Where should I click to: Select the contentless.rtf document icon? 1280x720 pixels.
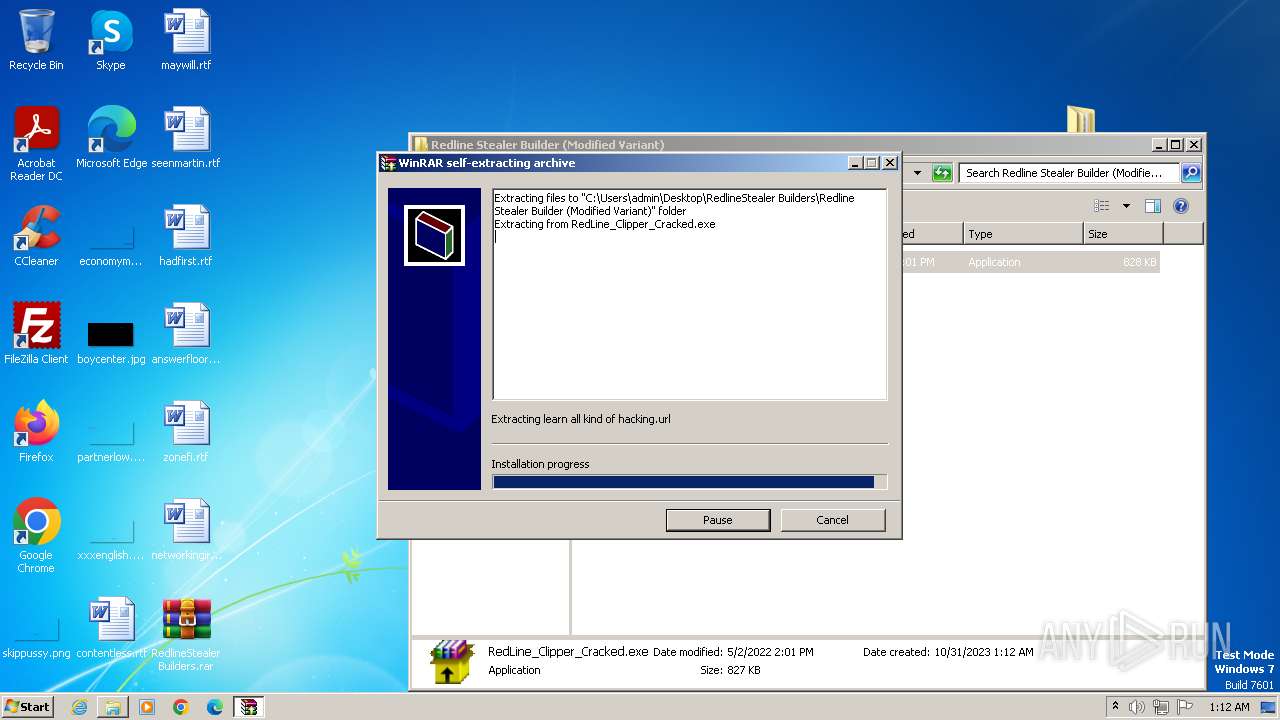(111, 627)
